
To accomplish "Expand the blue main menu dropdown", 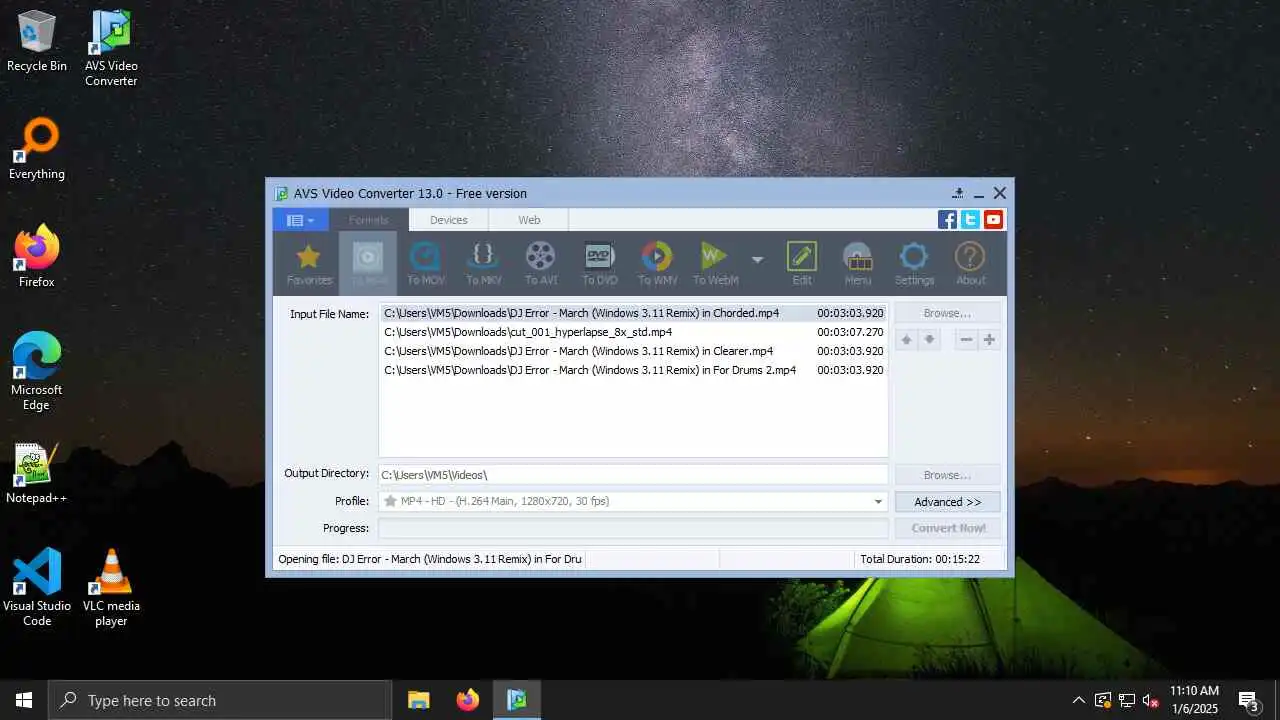I will click(300, 220).
